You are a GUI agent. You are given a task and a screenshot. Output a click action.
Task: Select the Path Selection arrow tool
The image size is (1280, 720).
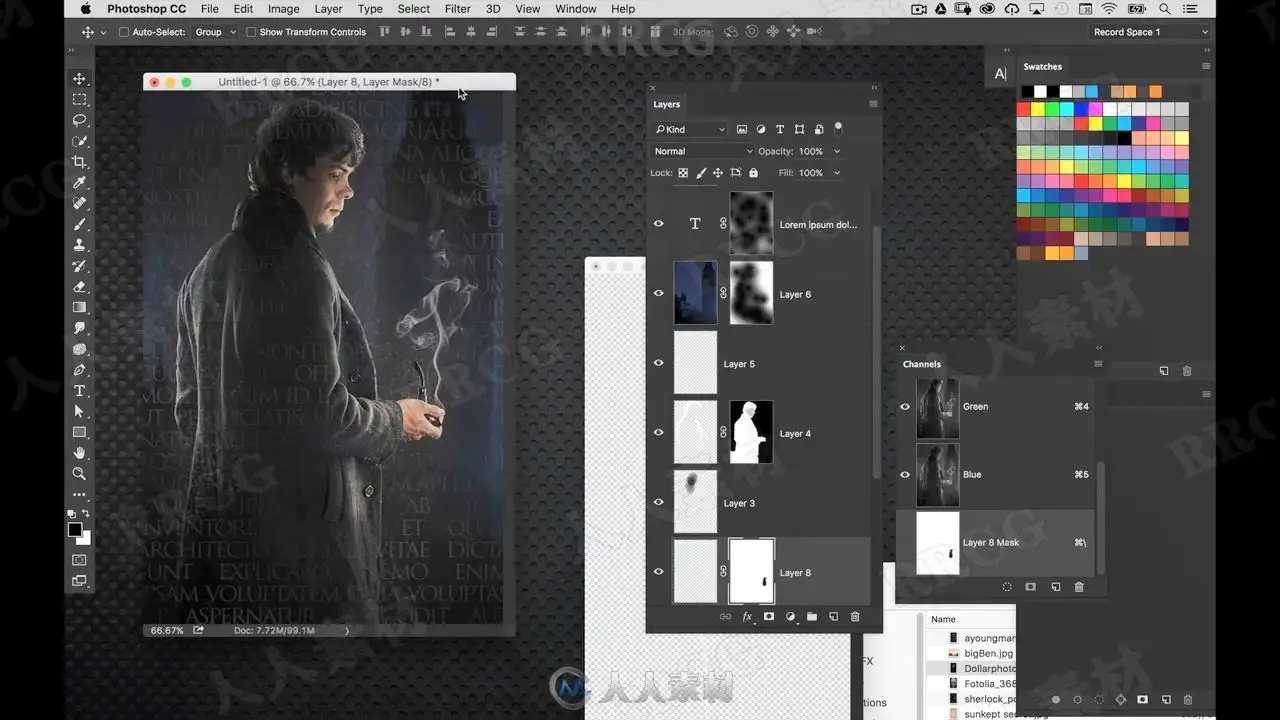click(79, 411)
